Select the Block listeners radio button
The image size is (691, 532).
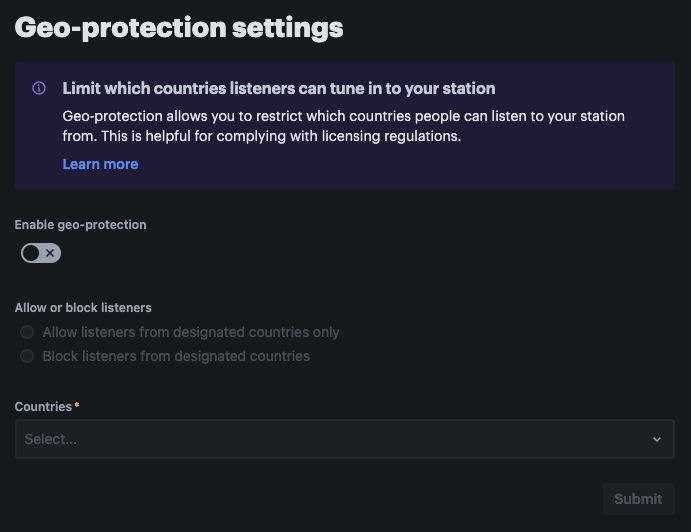(x=27, y=356)
